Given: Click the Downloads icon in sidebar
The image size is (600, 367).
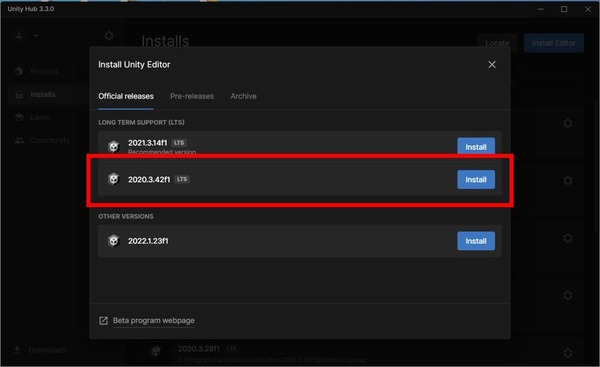Looking at the screenshot, I should click(17, 350).
